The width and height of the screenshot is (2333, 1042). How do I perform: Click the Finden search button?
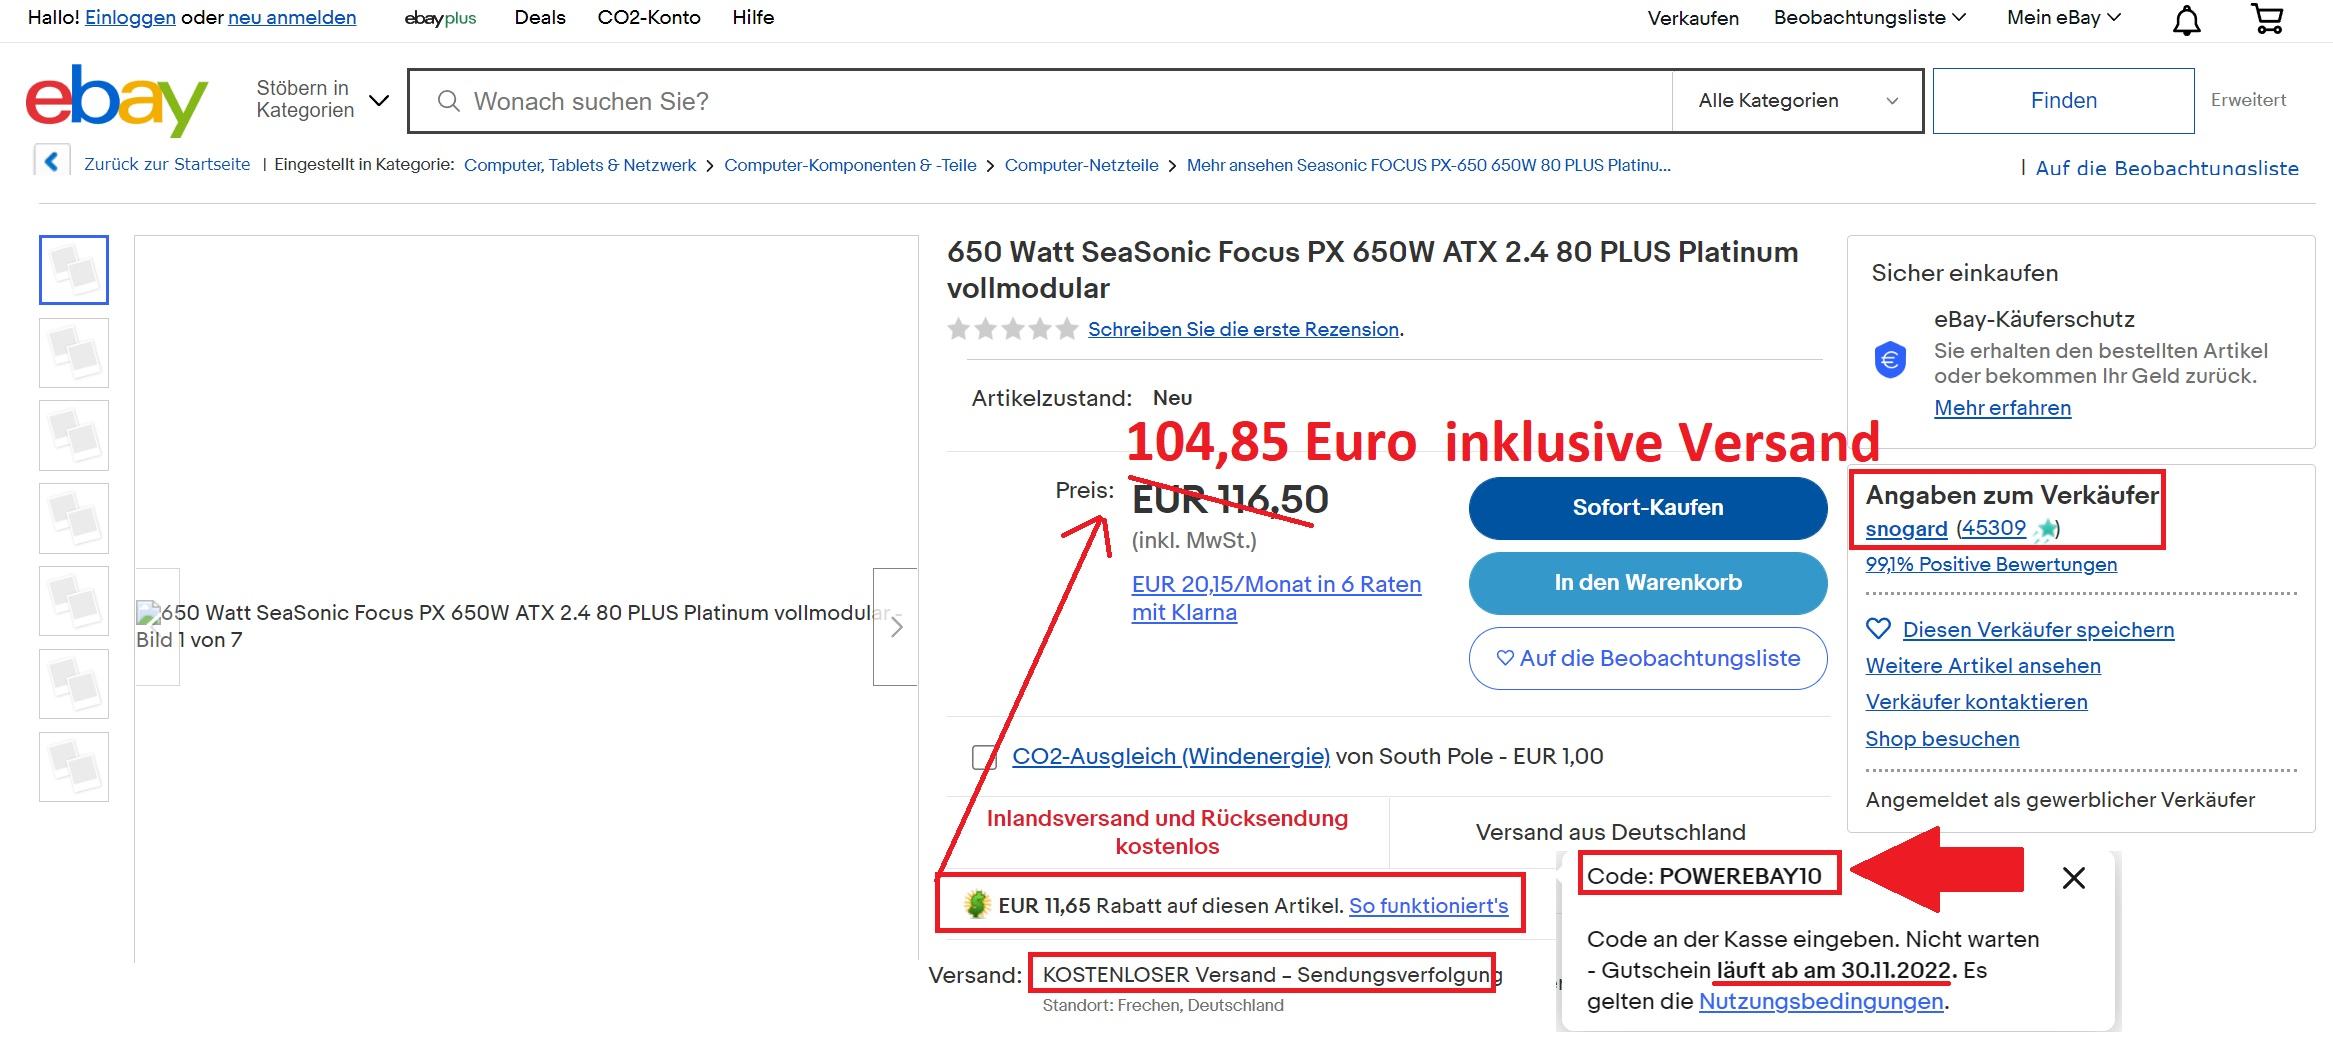2064,100
